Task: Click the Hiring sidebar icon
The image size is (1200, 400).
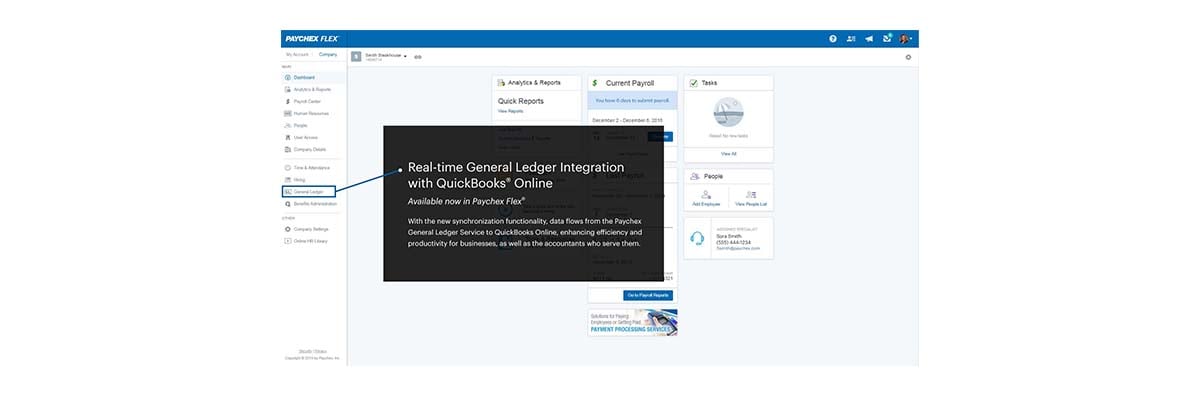Action: [288, 179]
